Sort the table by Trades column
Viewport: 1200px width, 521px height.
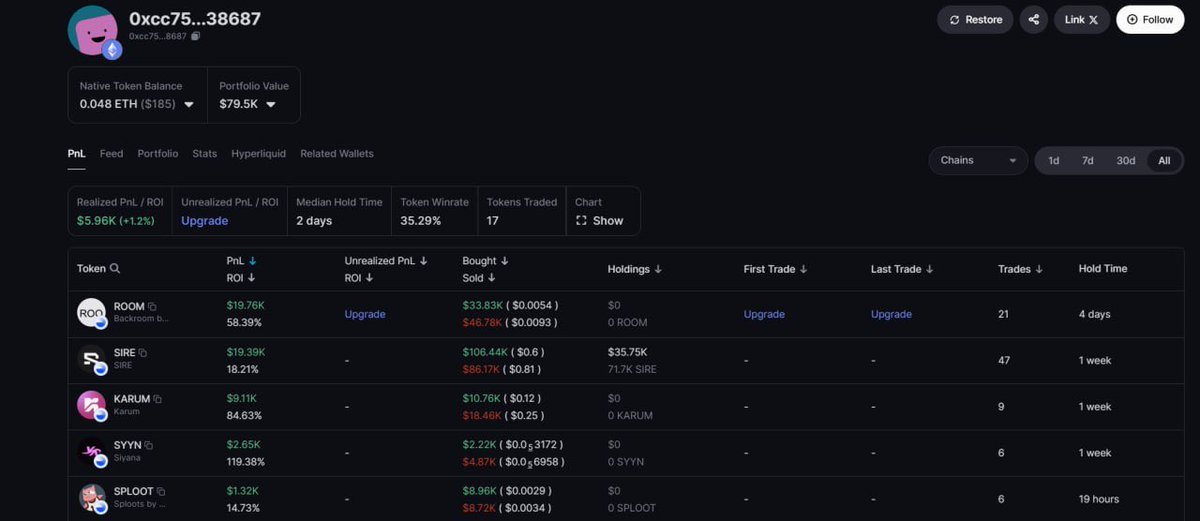pos(1020,269)
